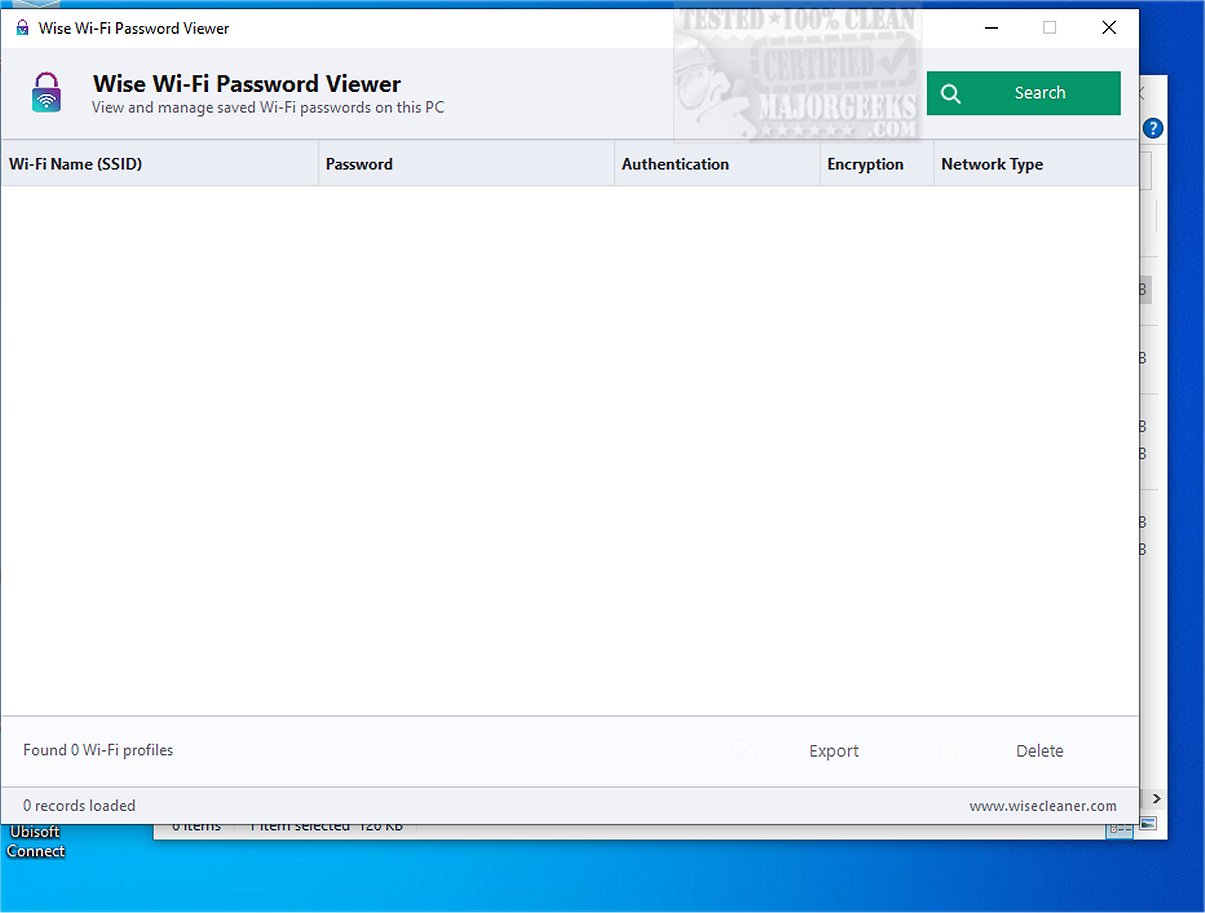Minimize the Wise Wi-Fi Password Viewer window
This screenshot has height=913, width=1205.
click(x=990, y=28)
